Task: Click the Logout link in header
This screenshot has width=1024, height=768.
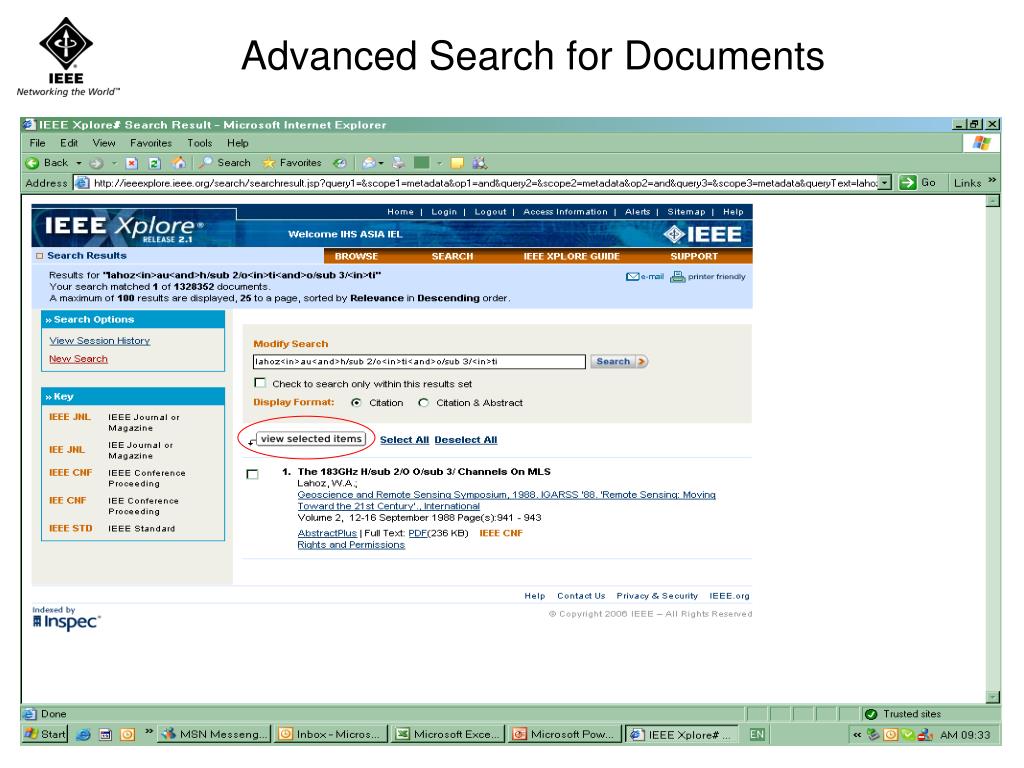Action: (490, 212)
